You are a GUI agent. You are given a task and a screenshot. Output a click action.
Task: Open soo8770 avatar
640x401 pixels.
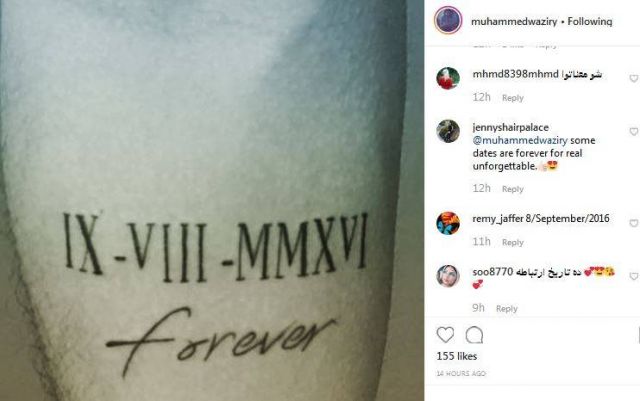point(448,276)
